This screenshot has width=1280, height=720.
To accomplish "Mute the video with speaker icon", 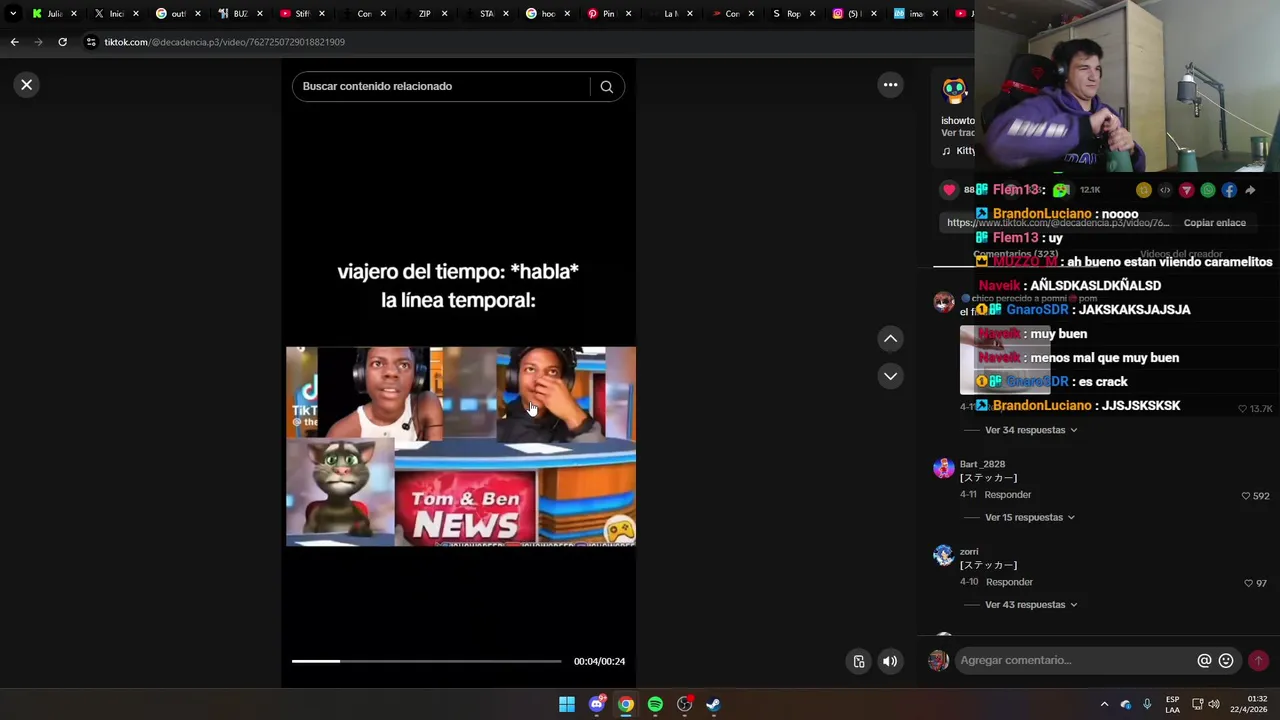I will pyautogui.click(x=889, y=661).
